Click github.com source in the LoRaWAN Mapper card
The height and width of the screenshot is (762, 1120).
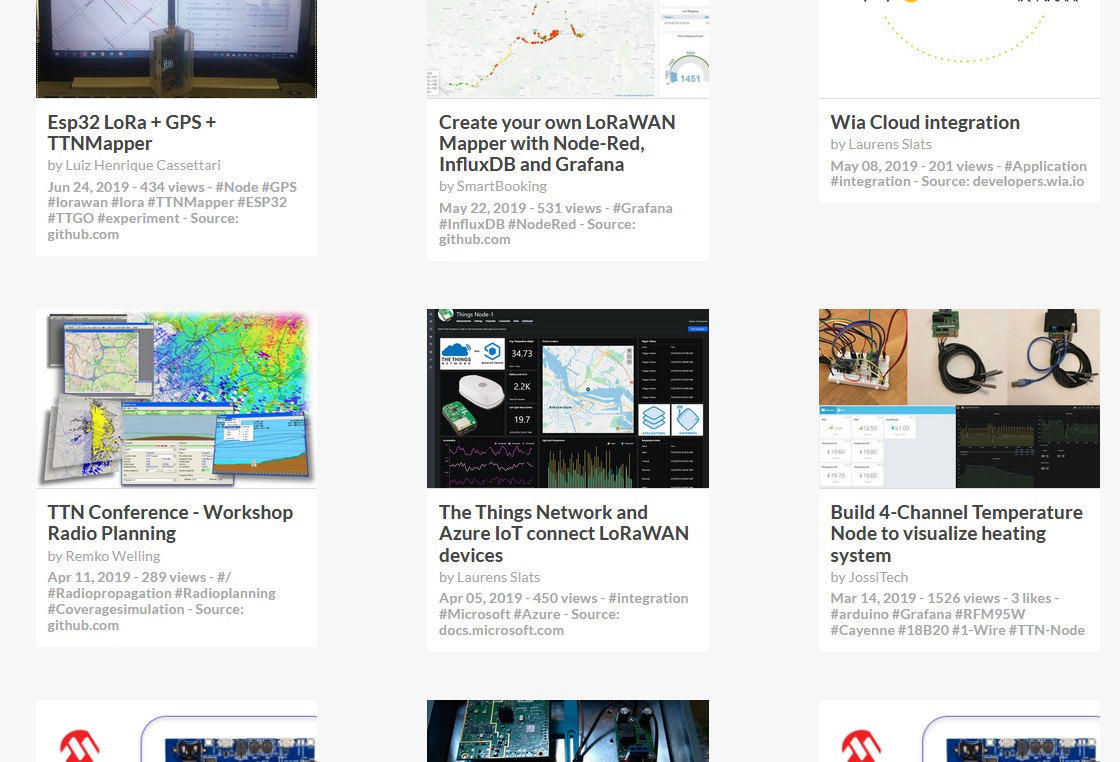475,239
